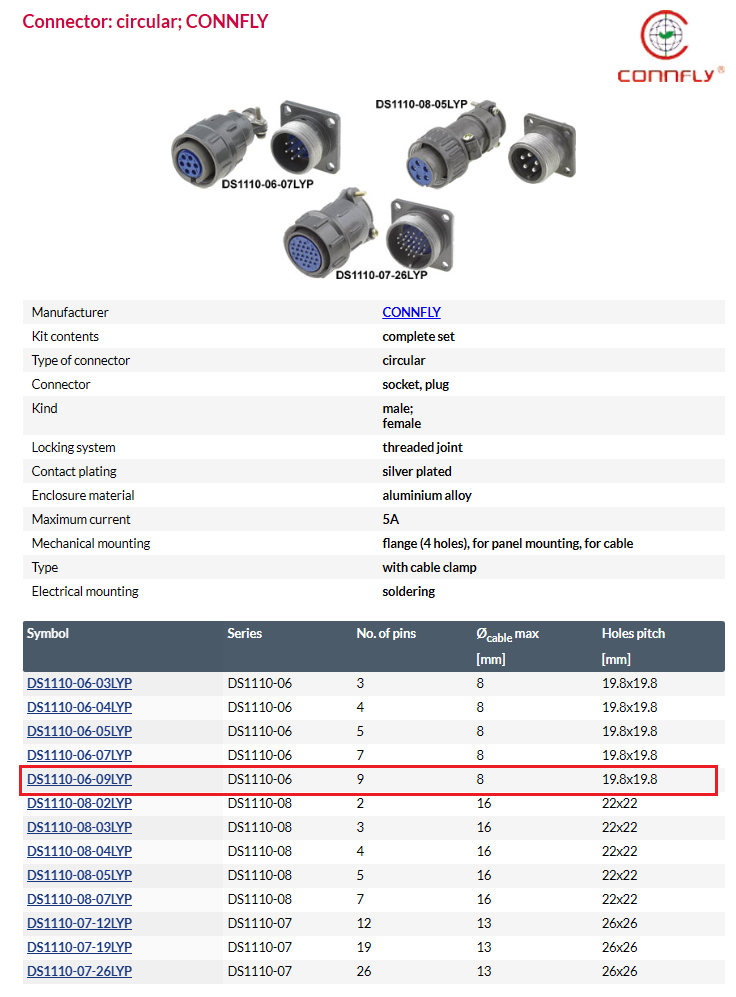Open the DS1110-06-05LYP product link
736x997 pixels.
(79, 731)
